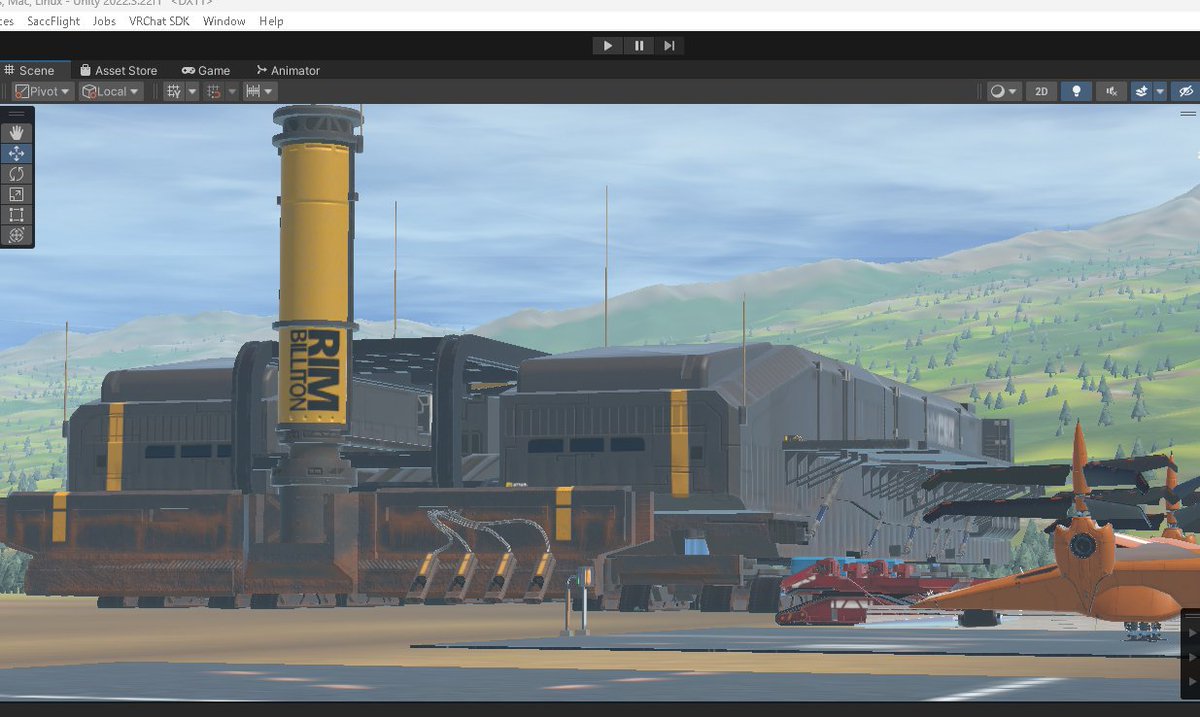Click the Play button

tap(607, 45)
